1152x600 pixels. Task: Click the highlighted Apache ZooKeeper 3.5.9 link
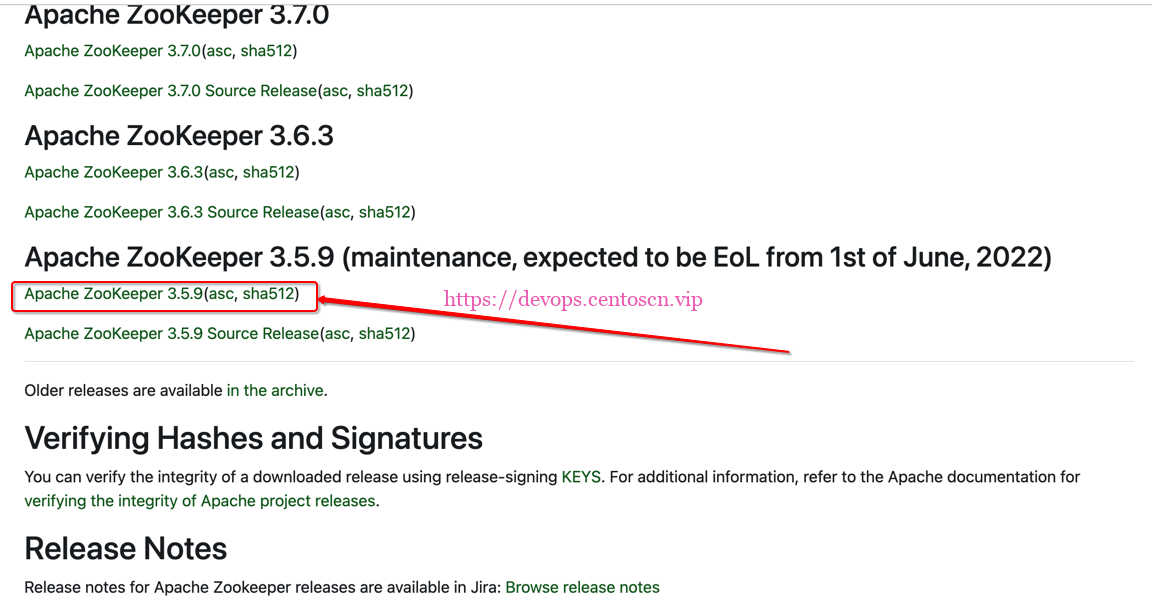pyautogui.click(x=113, y=294)
